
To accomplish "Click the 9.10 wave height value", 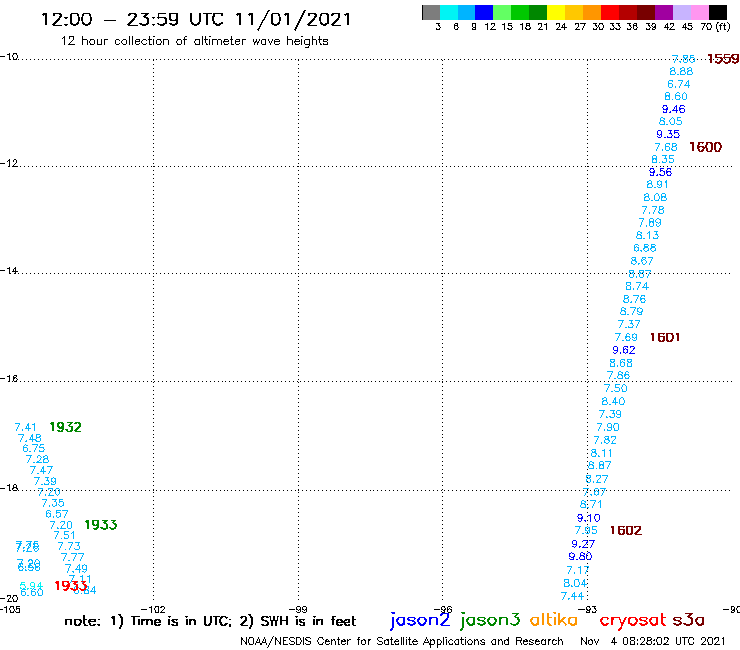I will coord(589,518).
